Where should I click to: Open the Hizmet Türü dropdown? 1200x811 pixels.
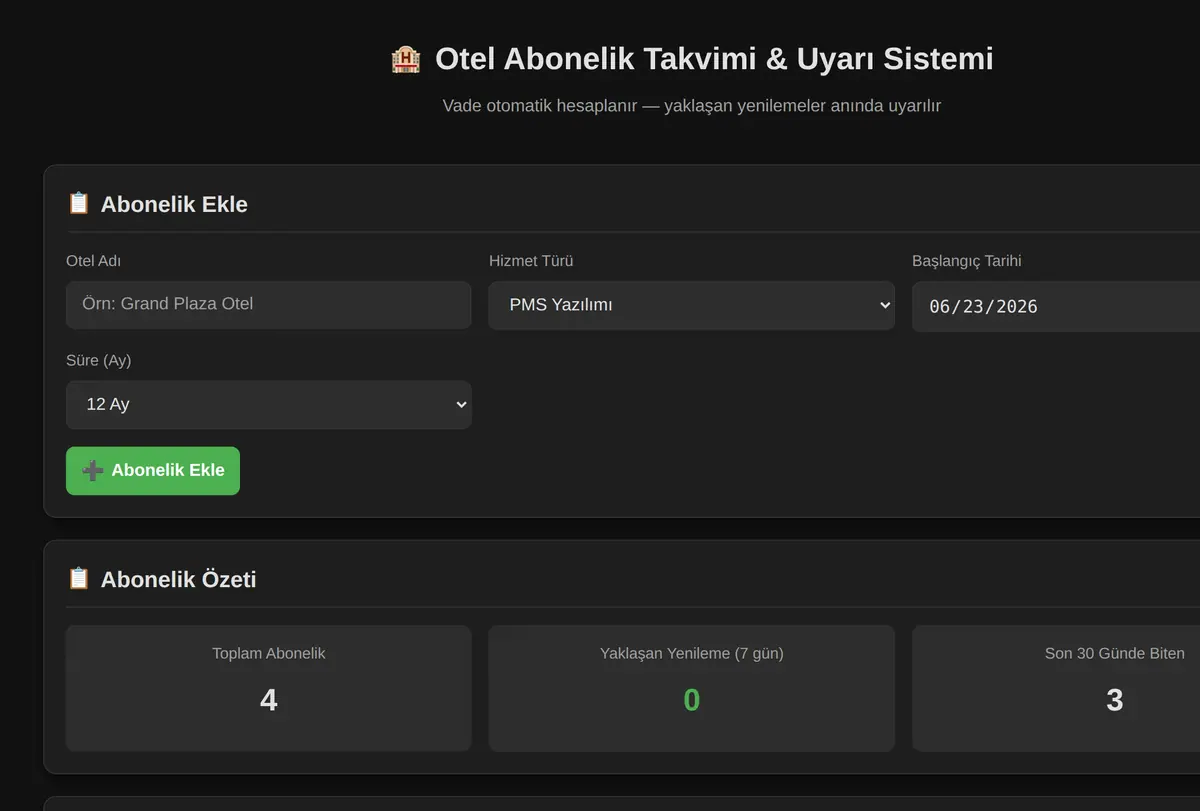691,305
